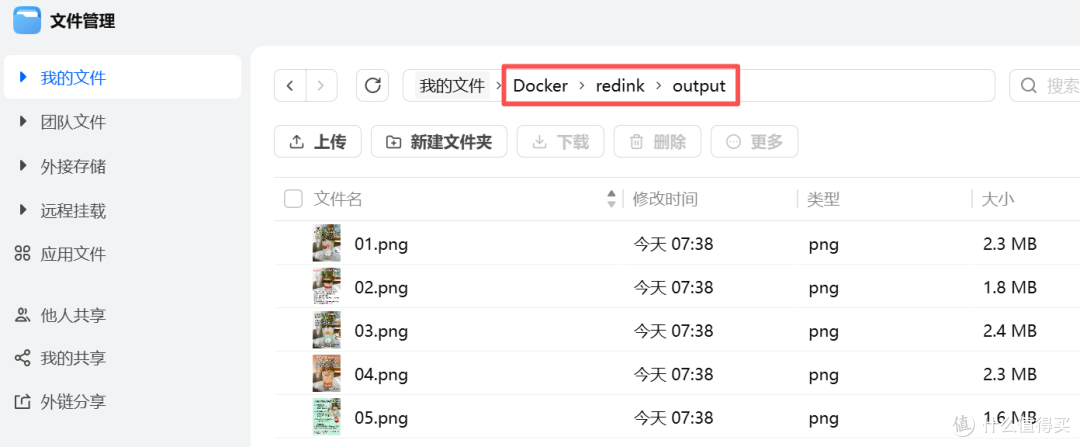Expand the 远程挂载 tree arrow
This screenshot has height=447, width=1080.
pos(23,210)
